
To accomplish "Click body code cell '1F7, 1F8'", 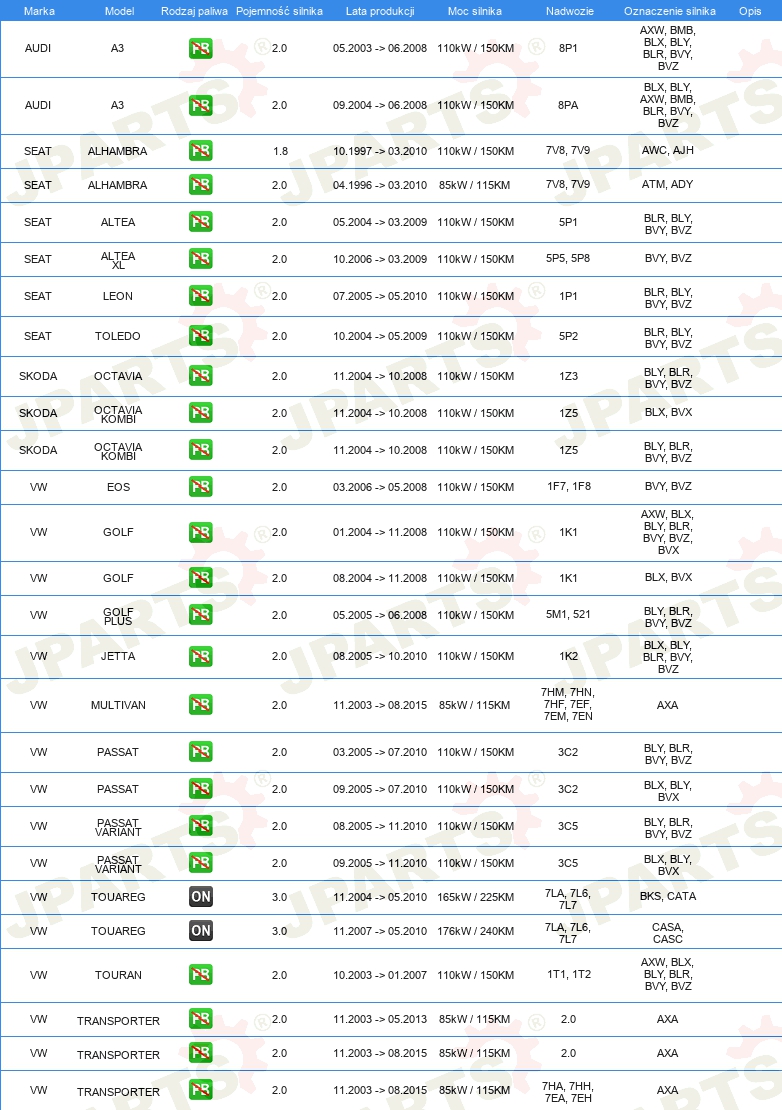I will [x=569, y=486].
